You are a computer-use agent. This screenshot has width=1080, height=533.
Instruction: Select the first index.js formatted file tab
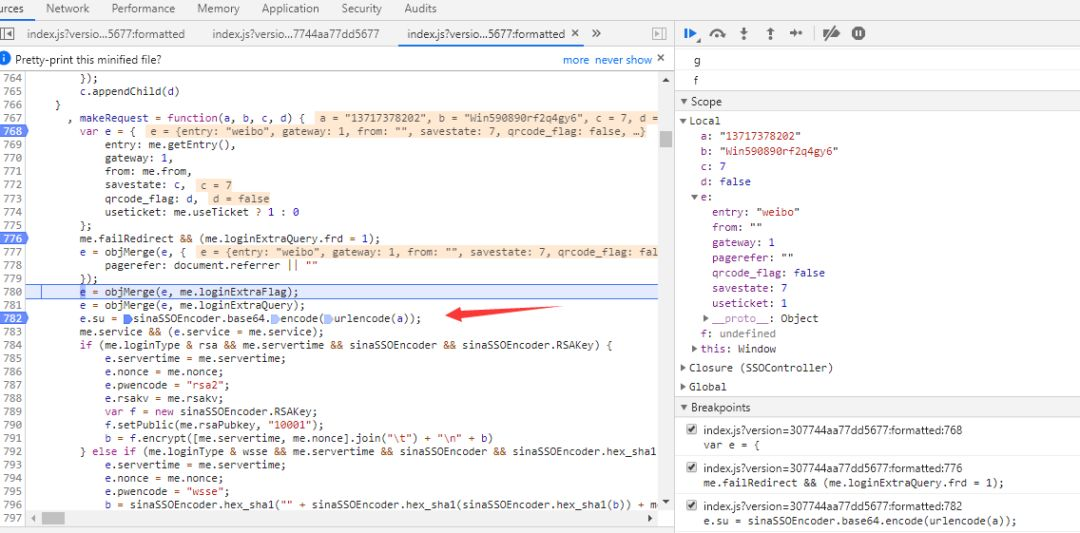point(106,34)
